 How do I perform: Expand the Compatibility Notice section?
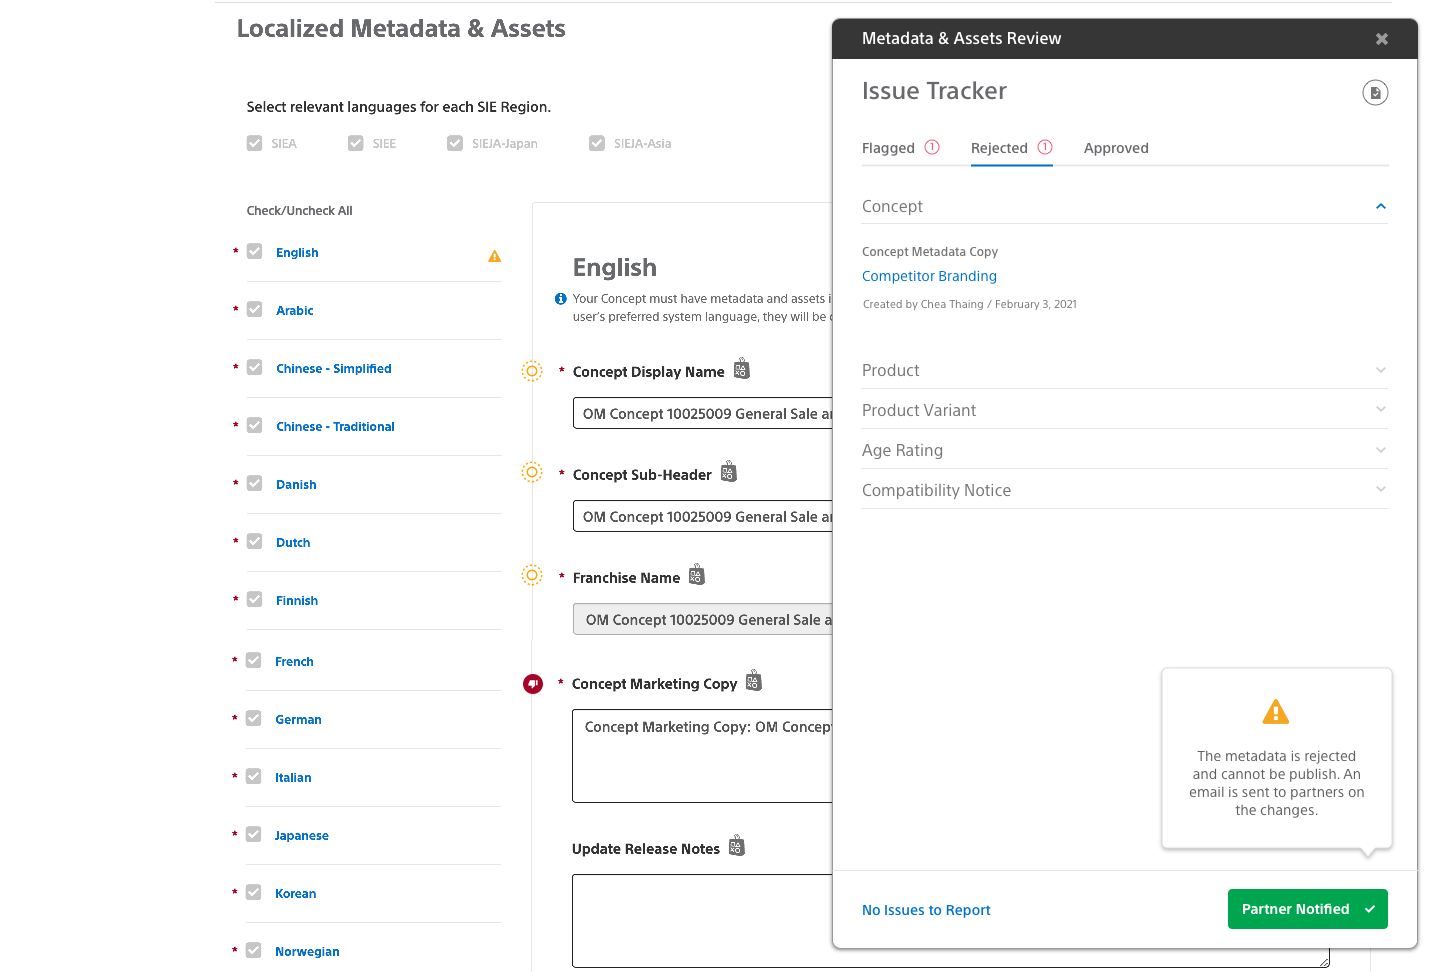point(1125,490)
